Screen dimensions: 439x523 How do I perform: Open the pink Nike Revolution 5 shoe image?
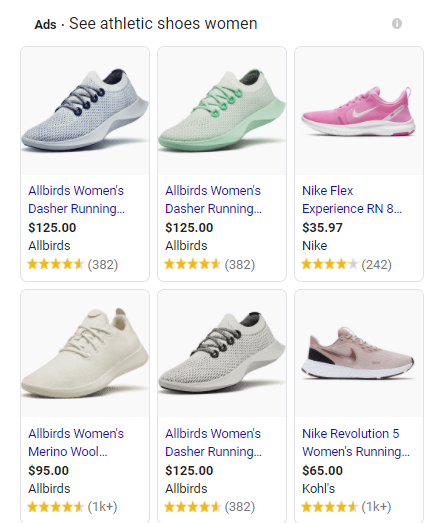359,354
